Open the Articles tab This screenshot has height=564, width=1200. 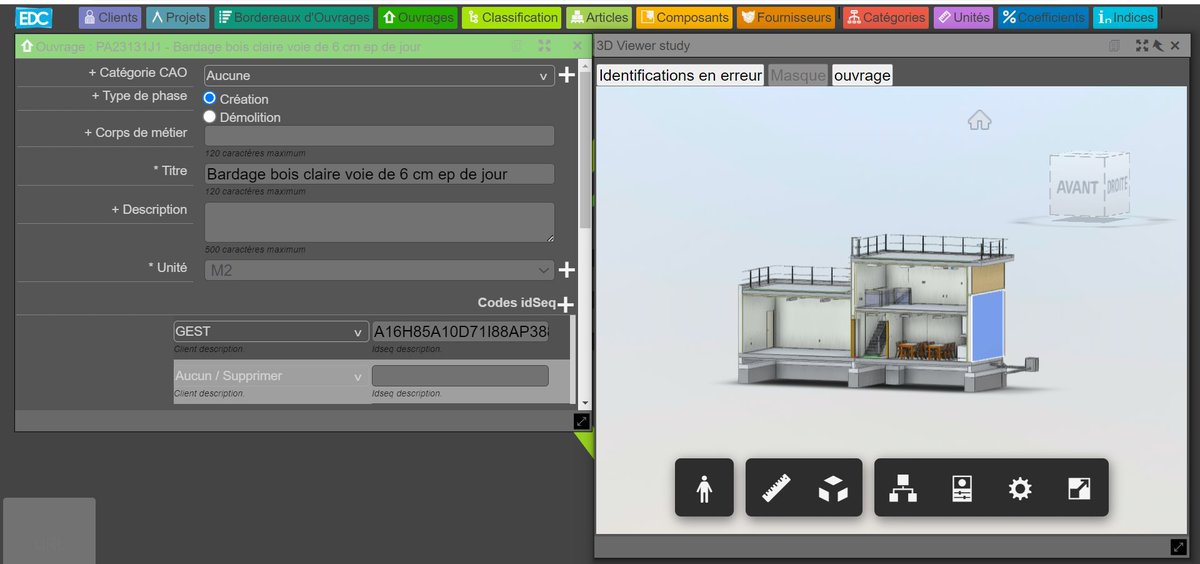coord(598,17)
